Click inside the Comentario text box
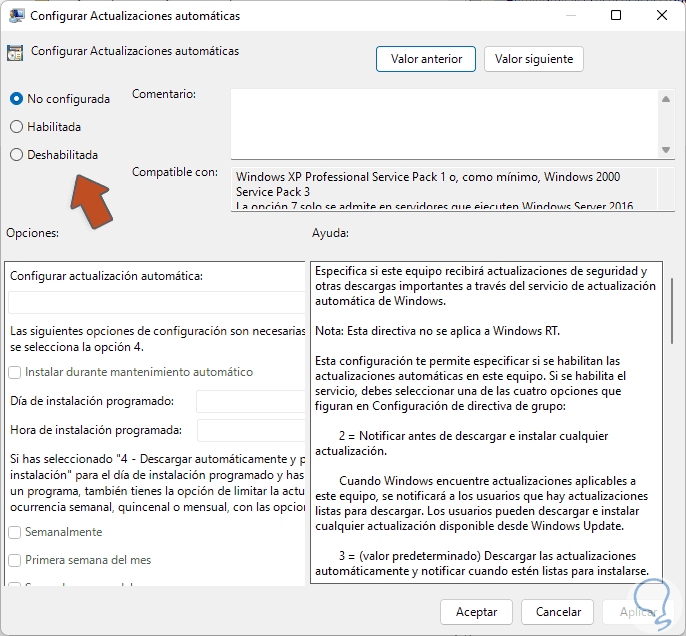The image size is (686, 636). tap(444, 124)
